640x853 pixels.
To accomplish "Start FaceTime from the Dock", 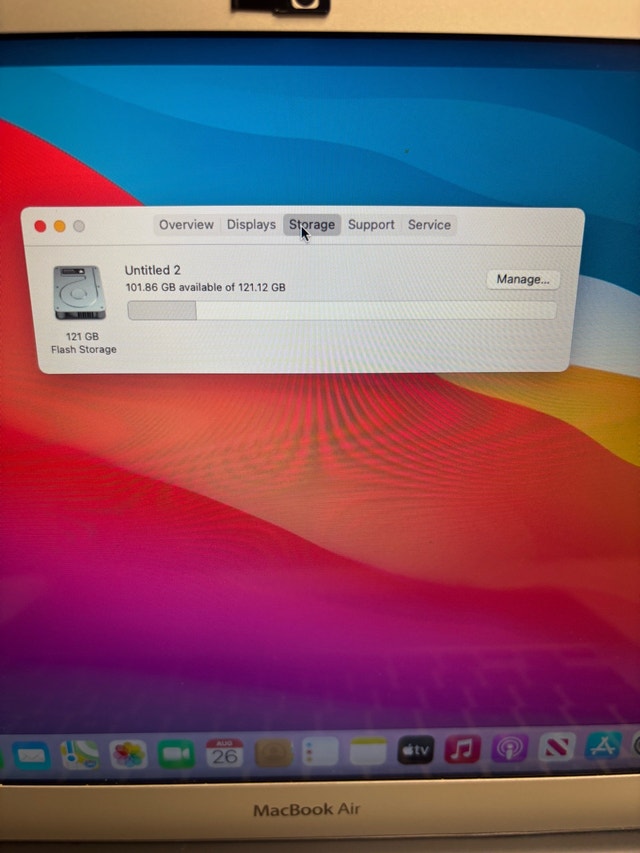I will pos(176,753).
